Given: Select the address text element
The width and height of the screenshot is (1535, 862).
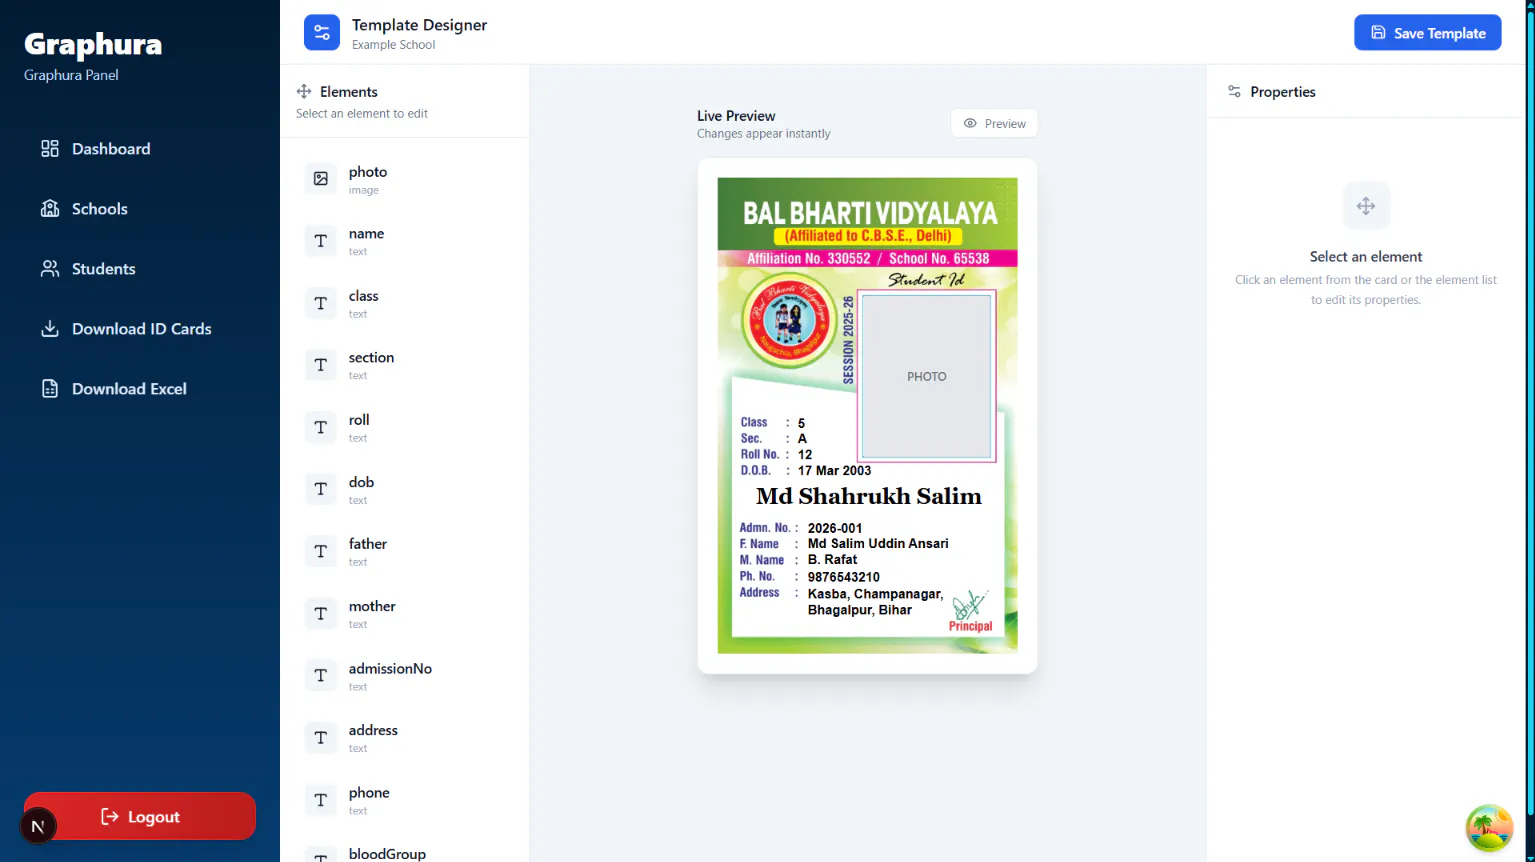Looking at the screenshot, I should click(x=404, y=737).
